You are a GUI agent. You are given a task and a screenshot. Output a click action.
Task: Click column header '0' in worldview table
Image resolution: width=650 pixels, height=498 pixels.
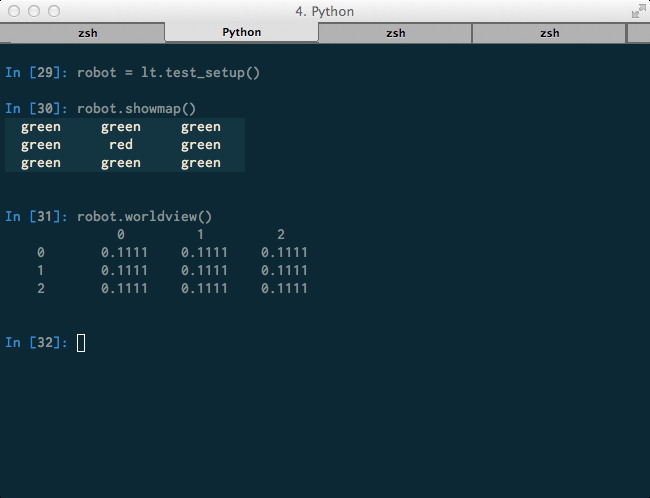point(121,235)
